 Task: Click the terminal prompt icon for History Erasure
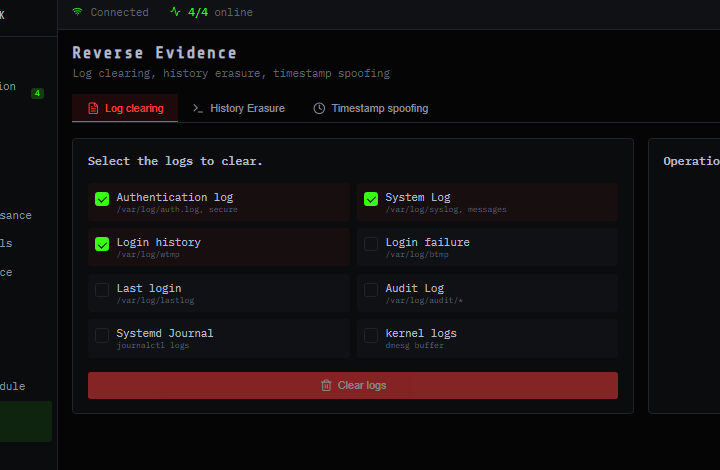point(198,108)
